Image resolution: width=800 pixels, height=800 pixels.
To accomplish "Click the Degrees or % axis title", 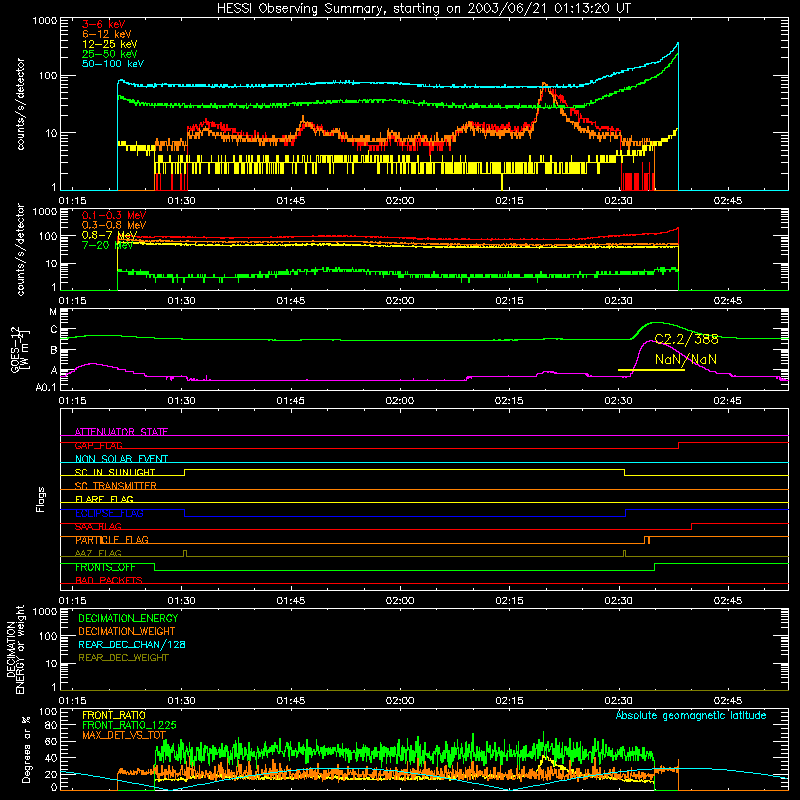I will (x=26, y=749).
